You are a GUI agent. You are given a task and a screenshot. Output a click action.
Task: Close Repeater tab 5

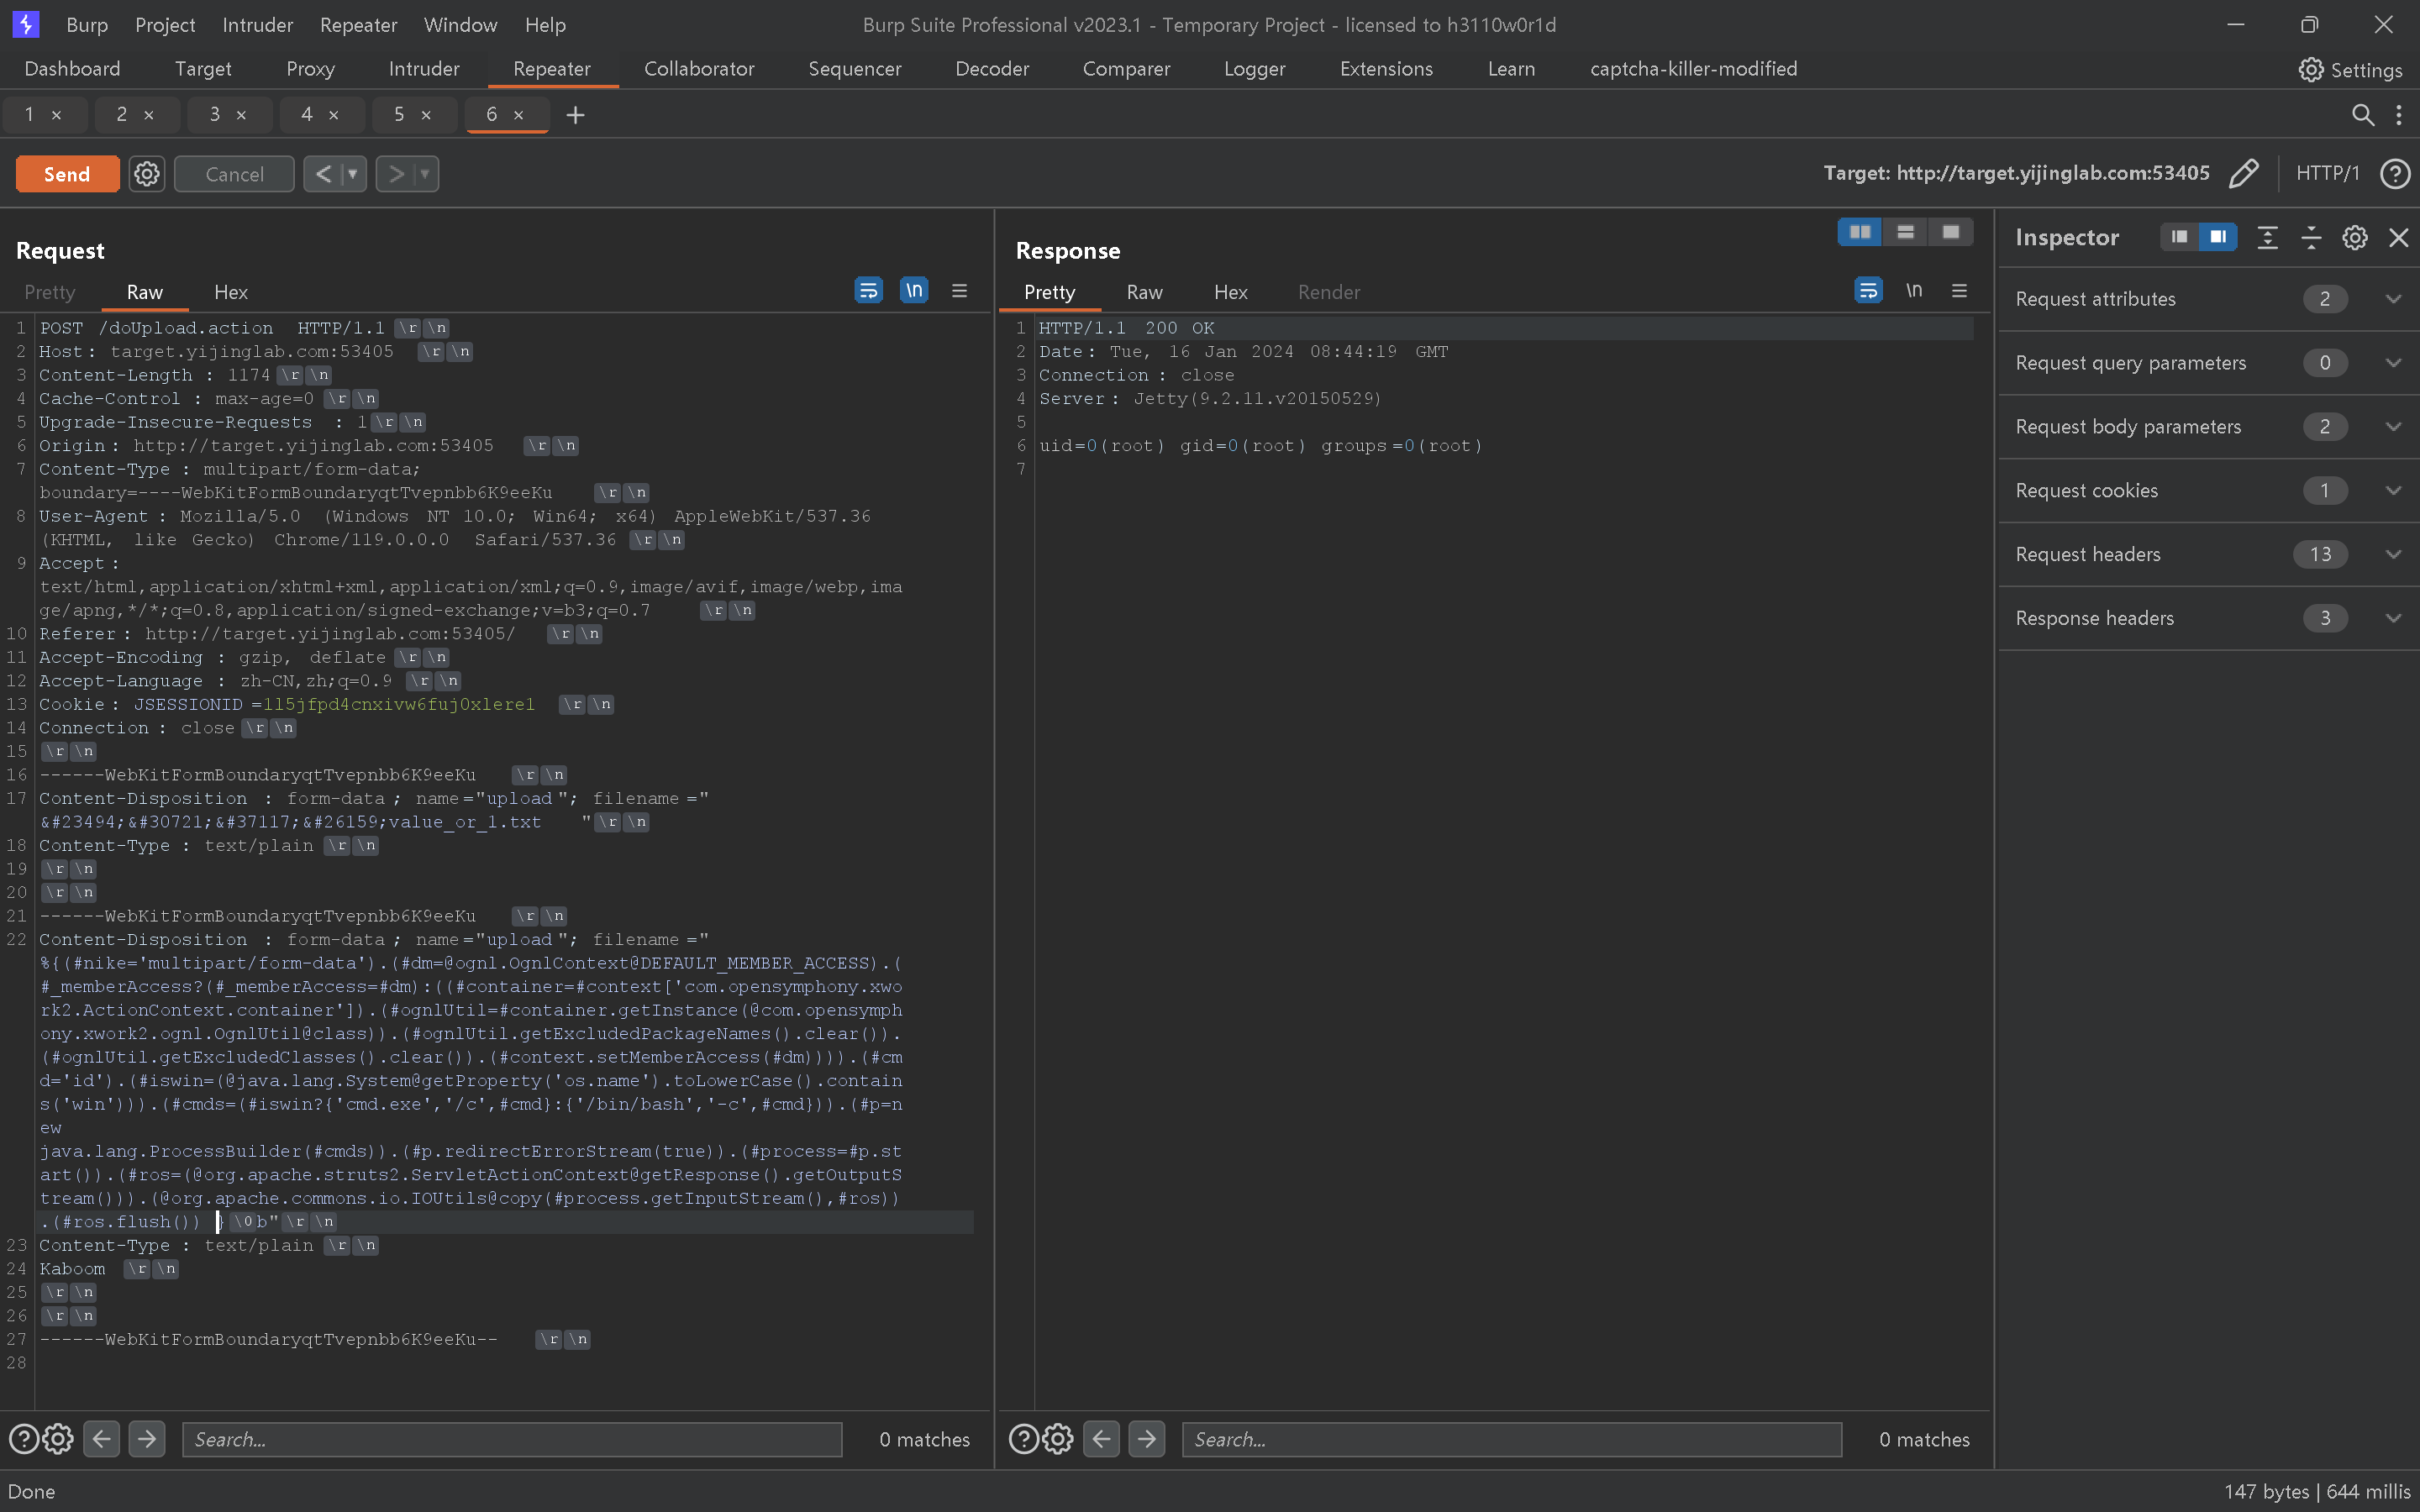tap(427, 115)
